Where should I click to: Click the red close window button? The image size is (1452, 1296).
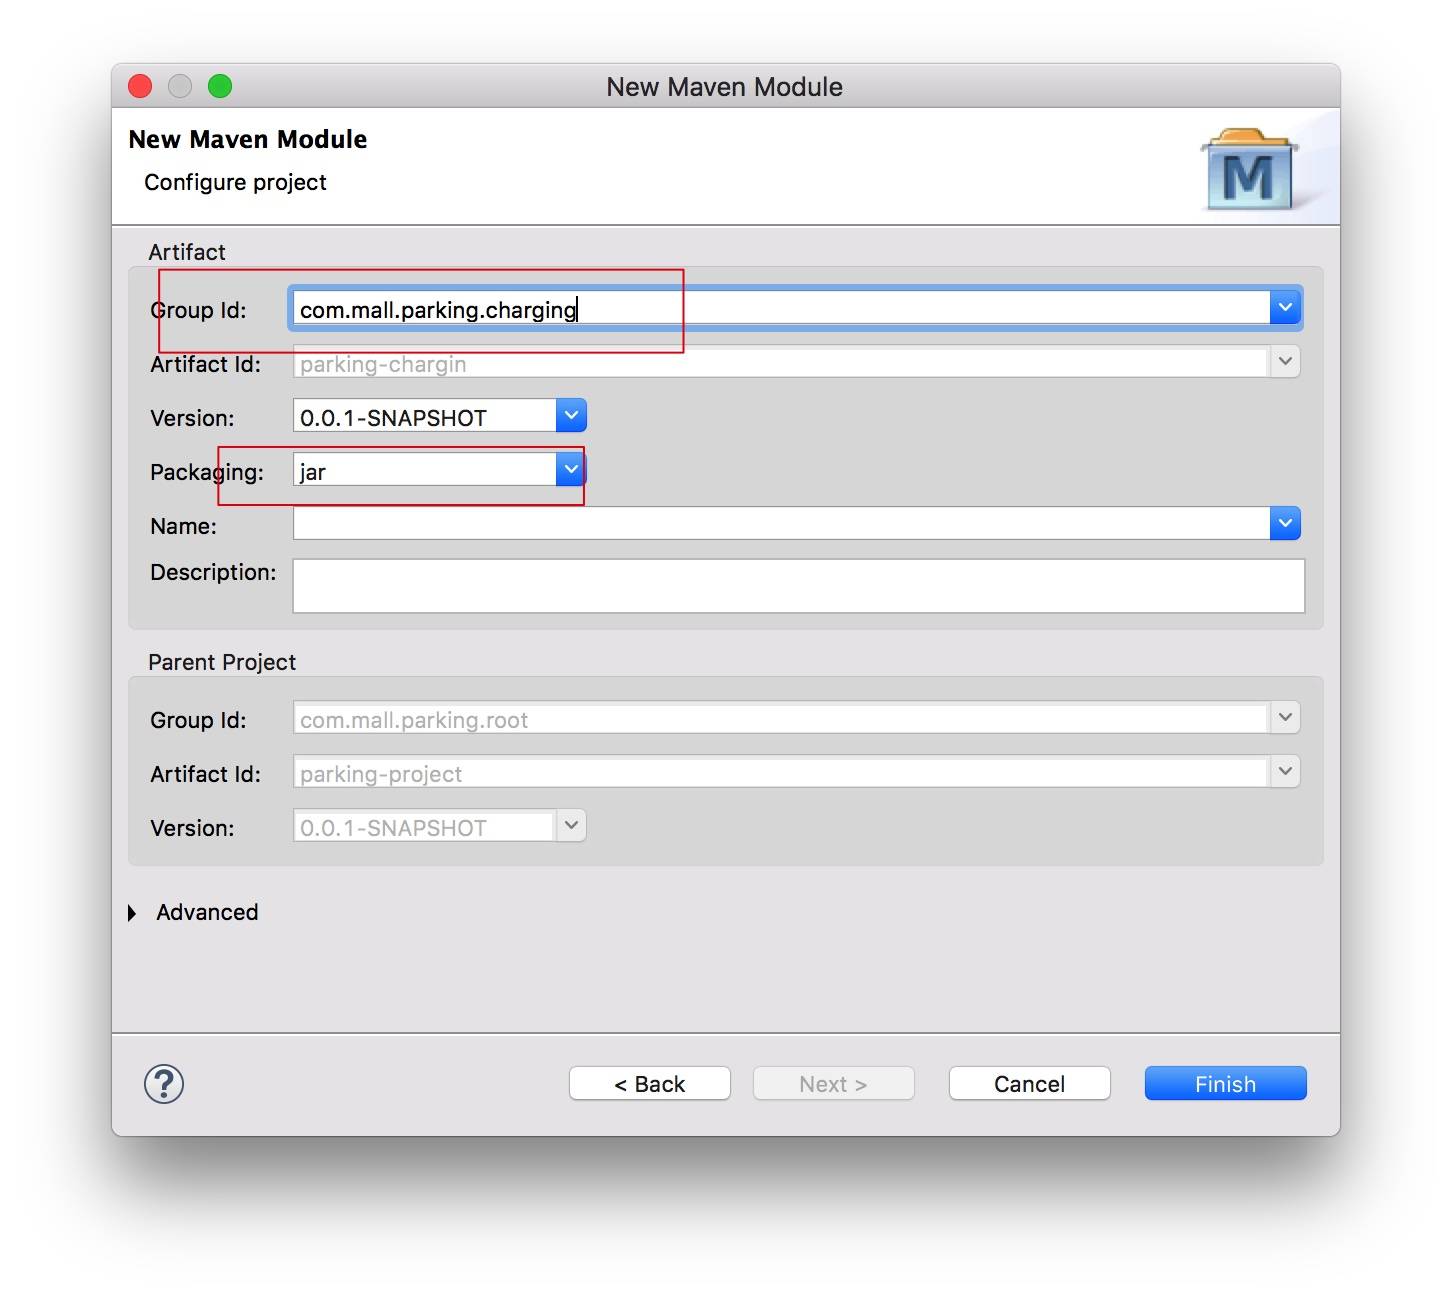click(140, 87)
